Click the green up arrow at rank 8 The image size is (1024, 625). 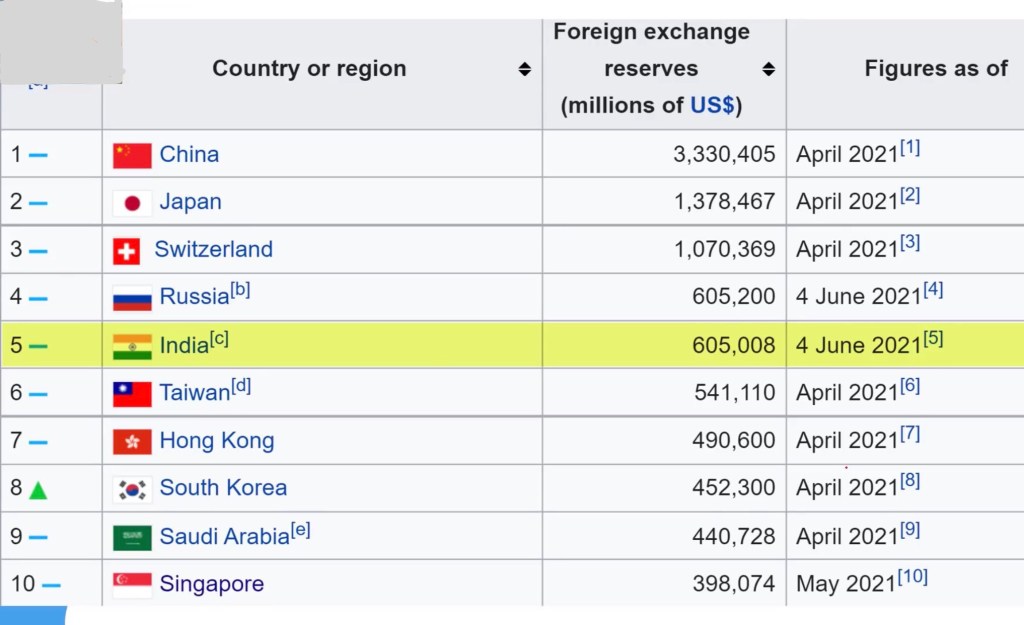(x=38, y=490)
